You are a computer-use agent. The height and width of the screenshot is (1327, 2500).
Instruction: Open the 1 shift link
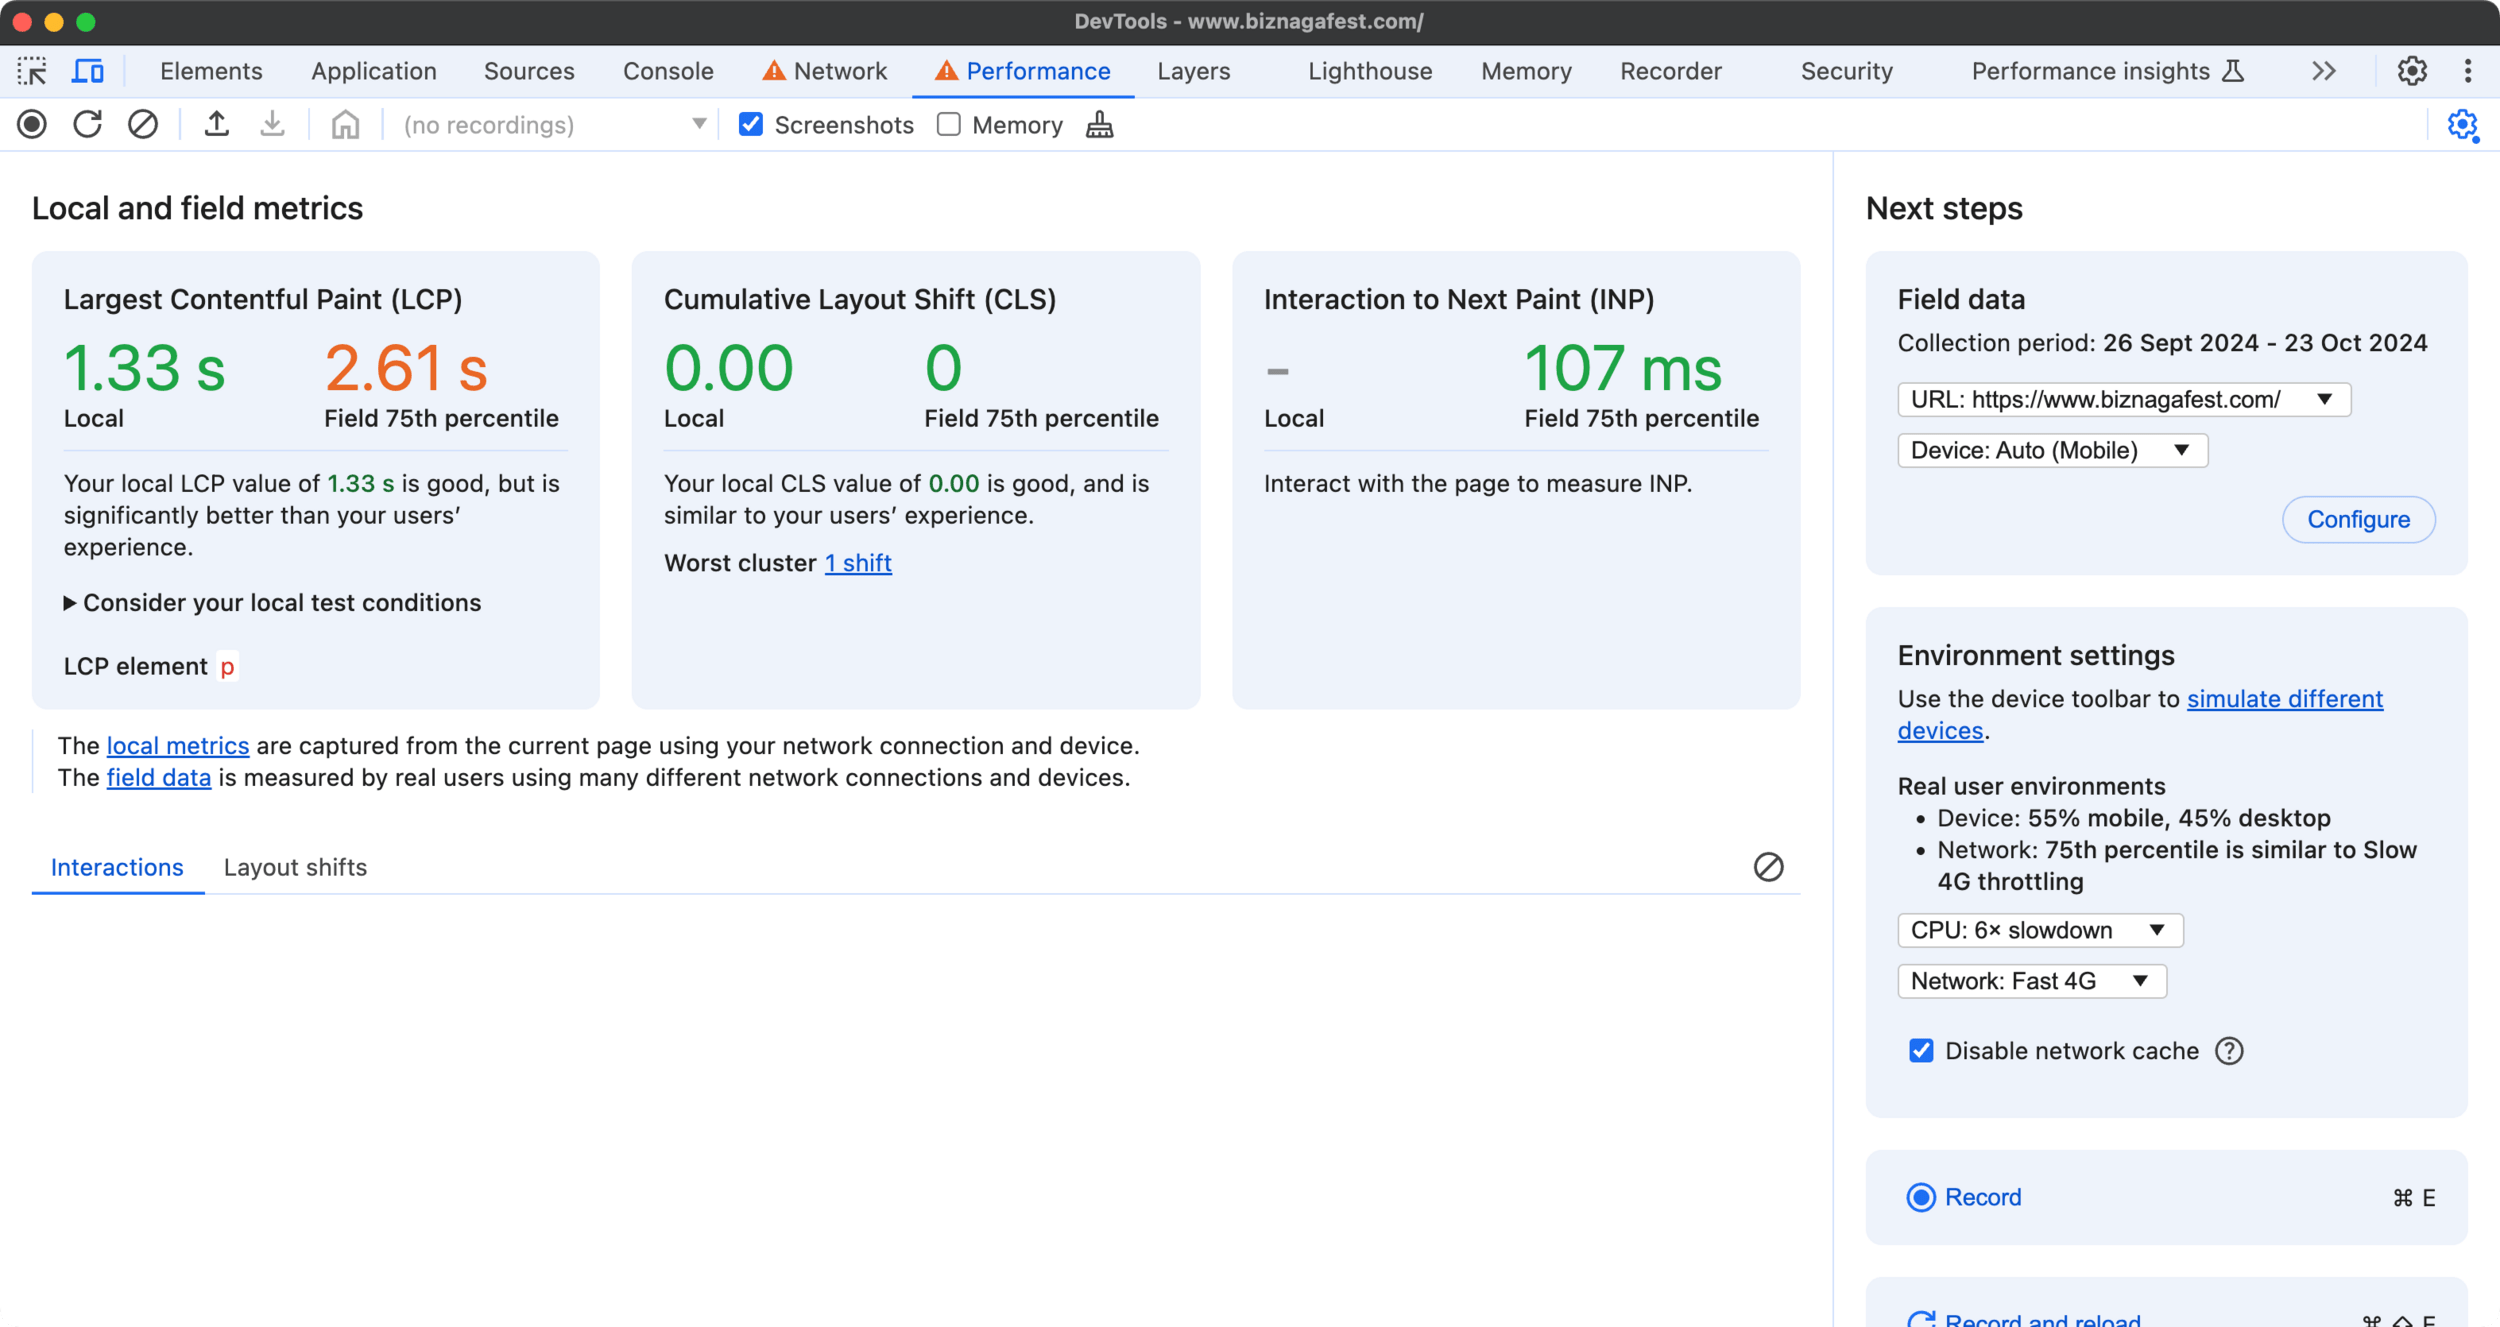858,563
